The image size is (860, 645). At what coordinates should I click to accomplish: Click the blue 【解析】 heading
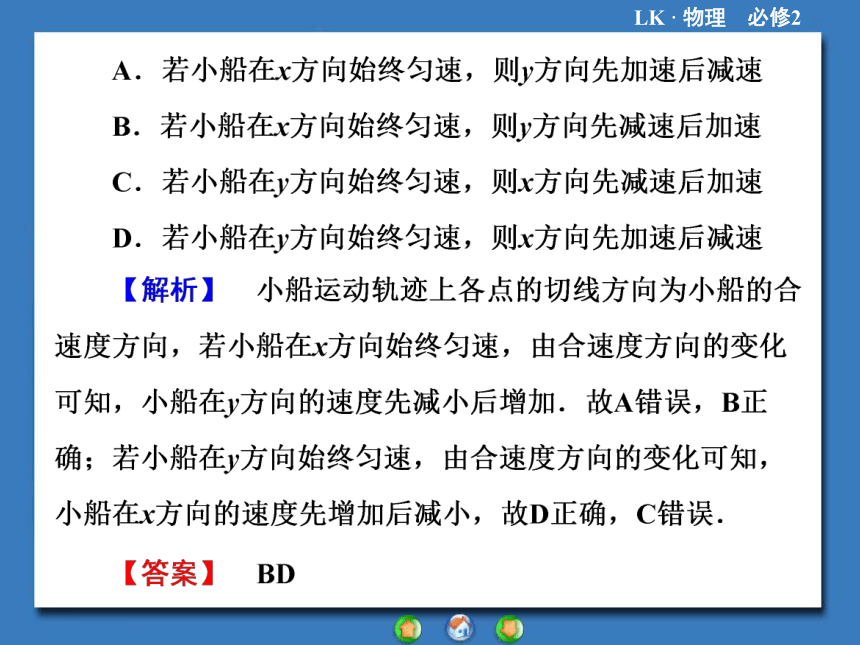[169, 290]
